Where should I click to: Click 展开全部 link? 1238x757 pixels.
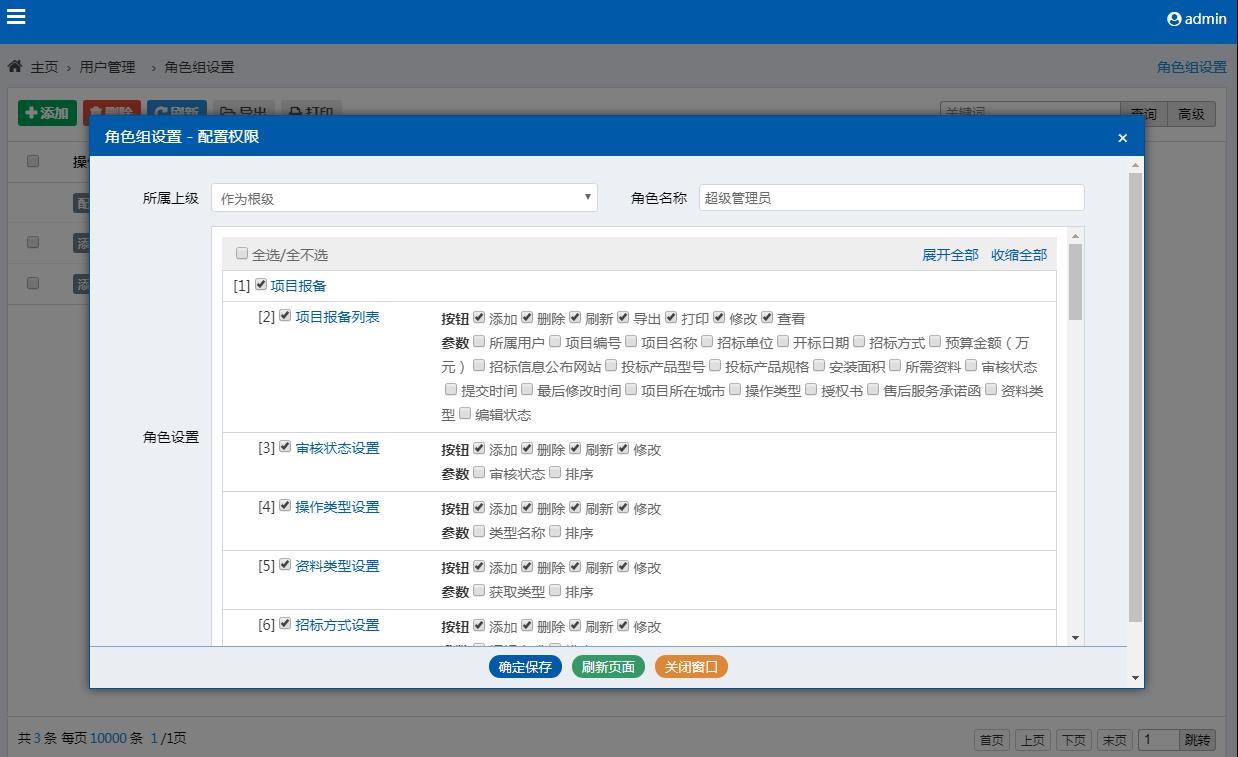click(950, 255)
